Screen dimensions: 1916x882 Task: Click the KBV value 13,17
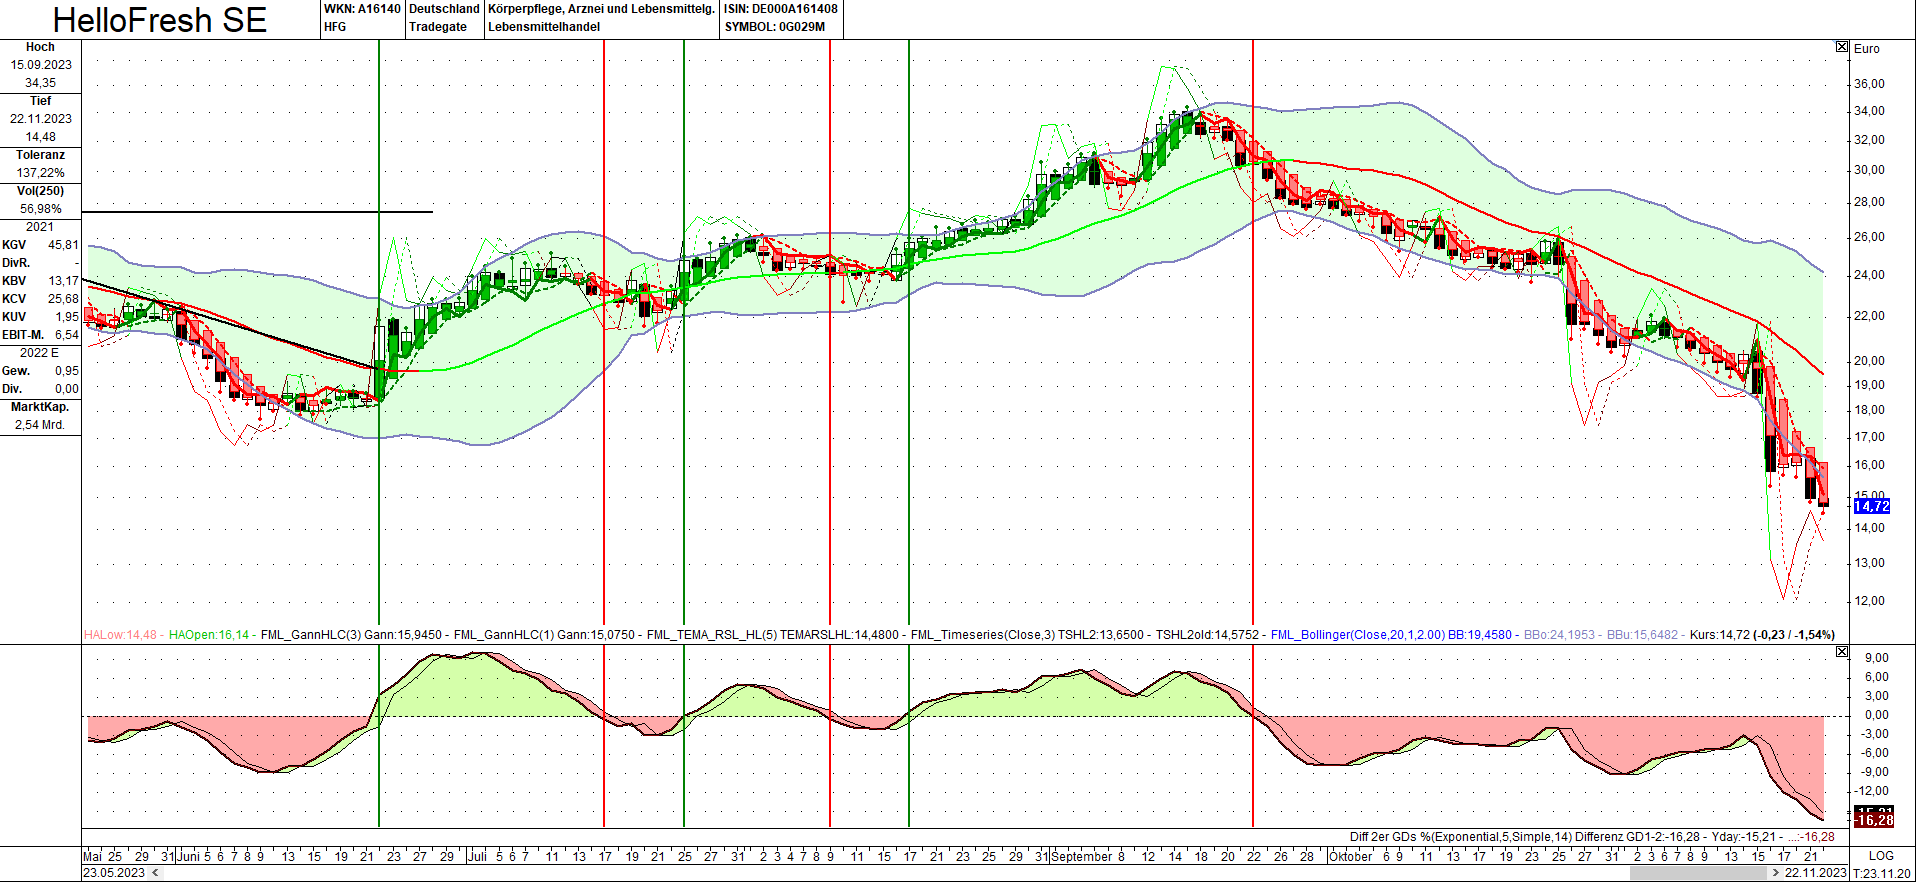click(63, 281)
